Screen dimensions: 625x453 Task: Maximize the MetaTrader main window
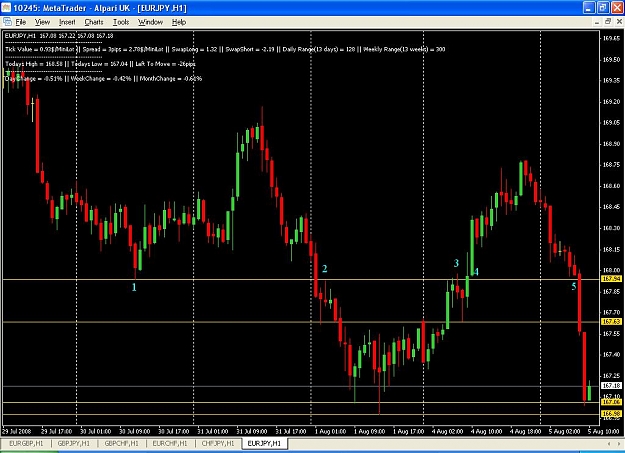click(x=603, y=8)
